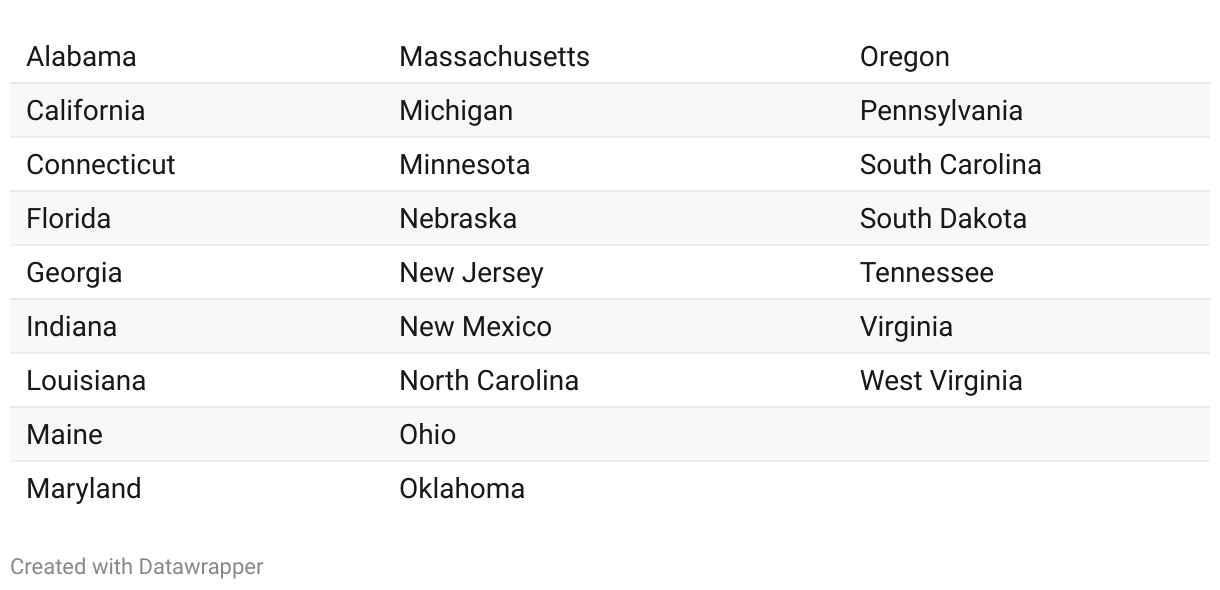Select Florida in the first column
This screenshot has width=1220, height=590.
[x=69, y=219]
